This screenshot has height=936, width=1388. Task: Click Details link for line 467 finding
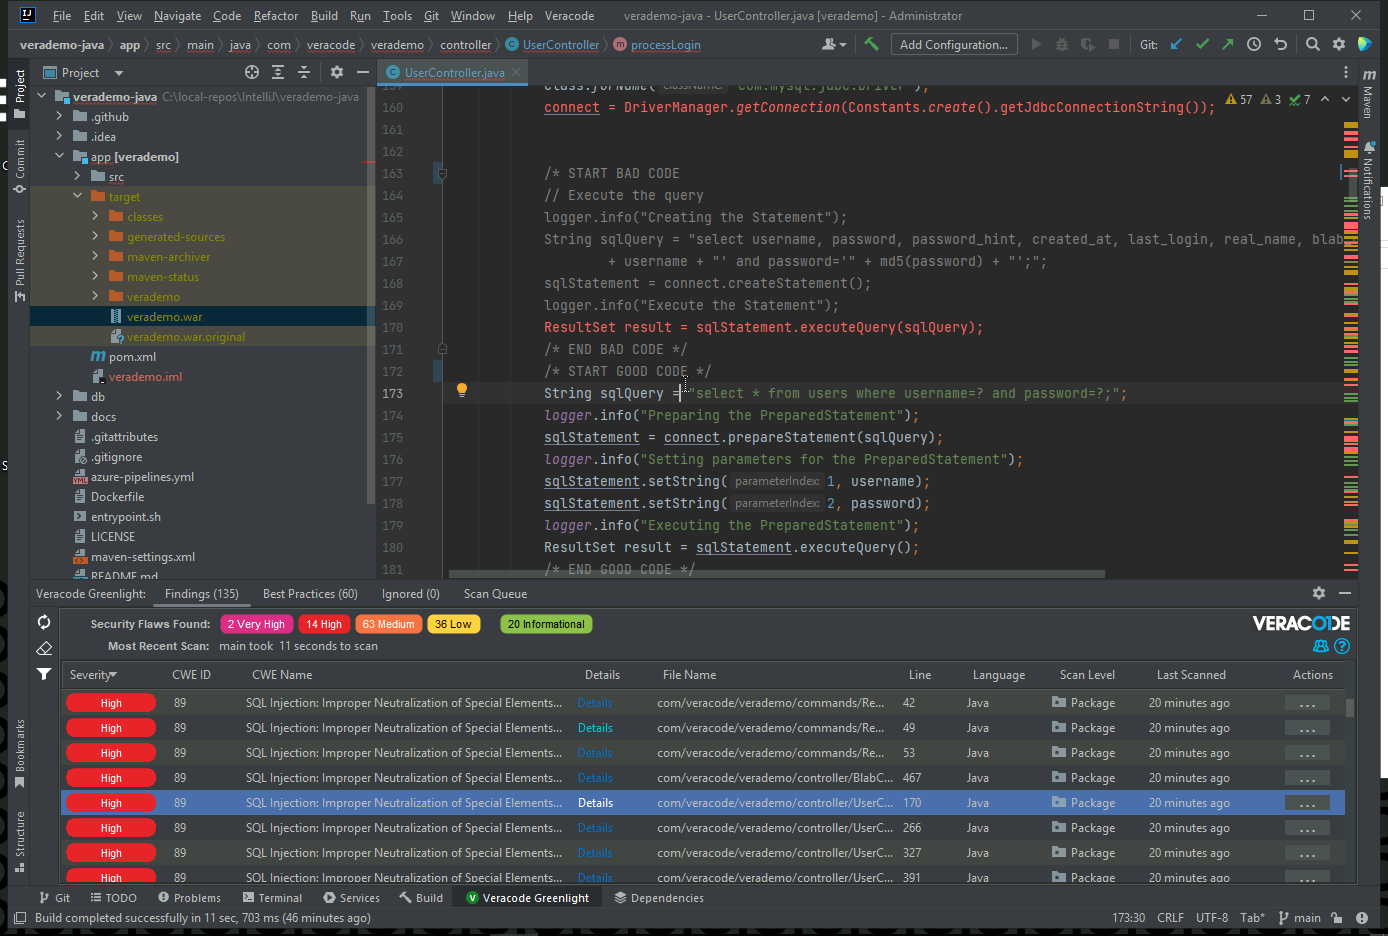point(595,778)
